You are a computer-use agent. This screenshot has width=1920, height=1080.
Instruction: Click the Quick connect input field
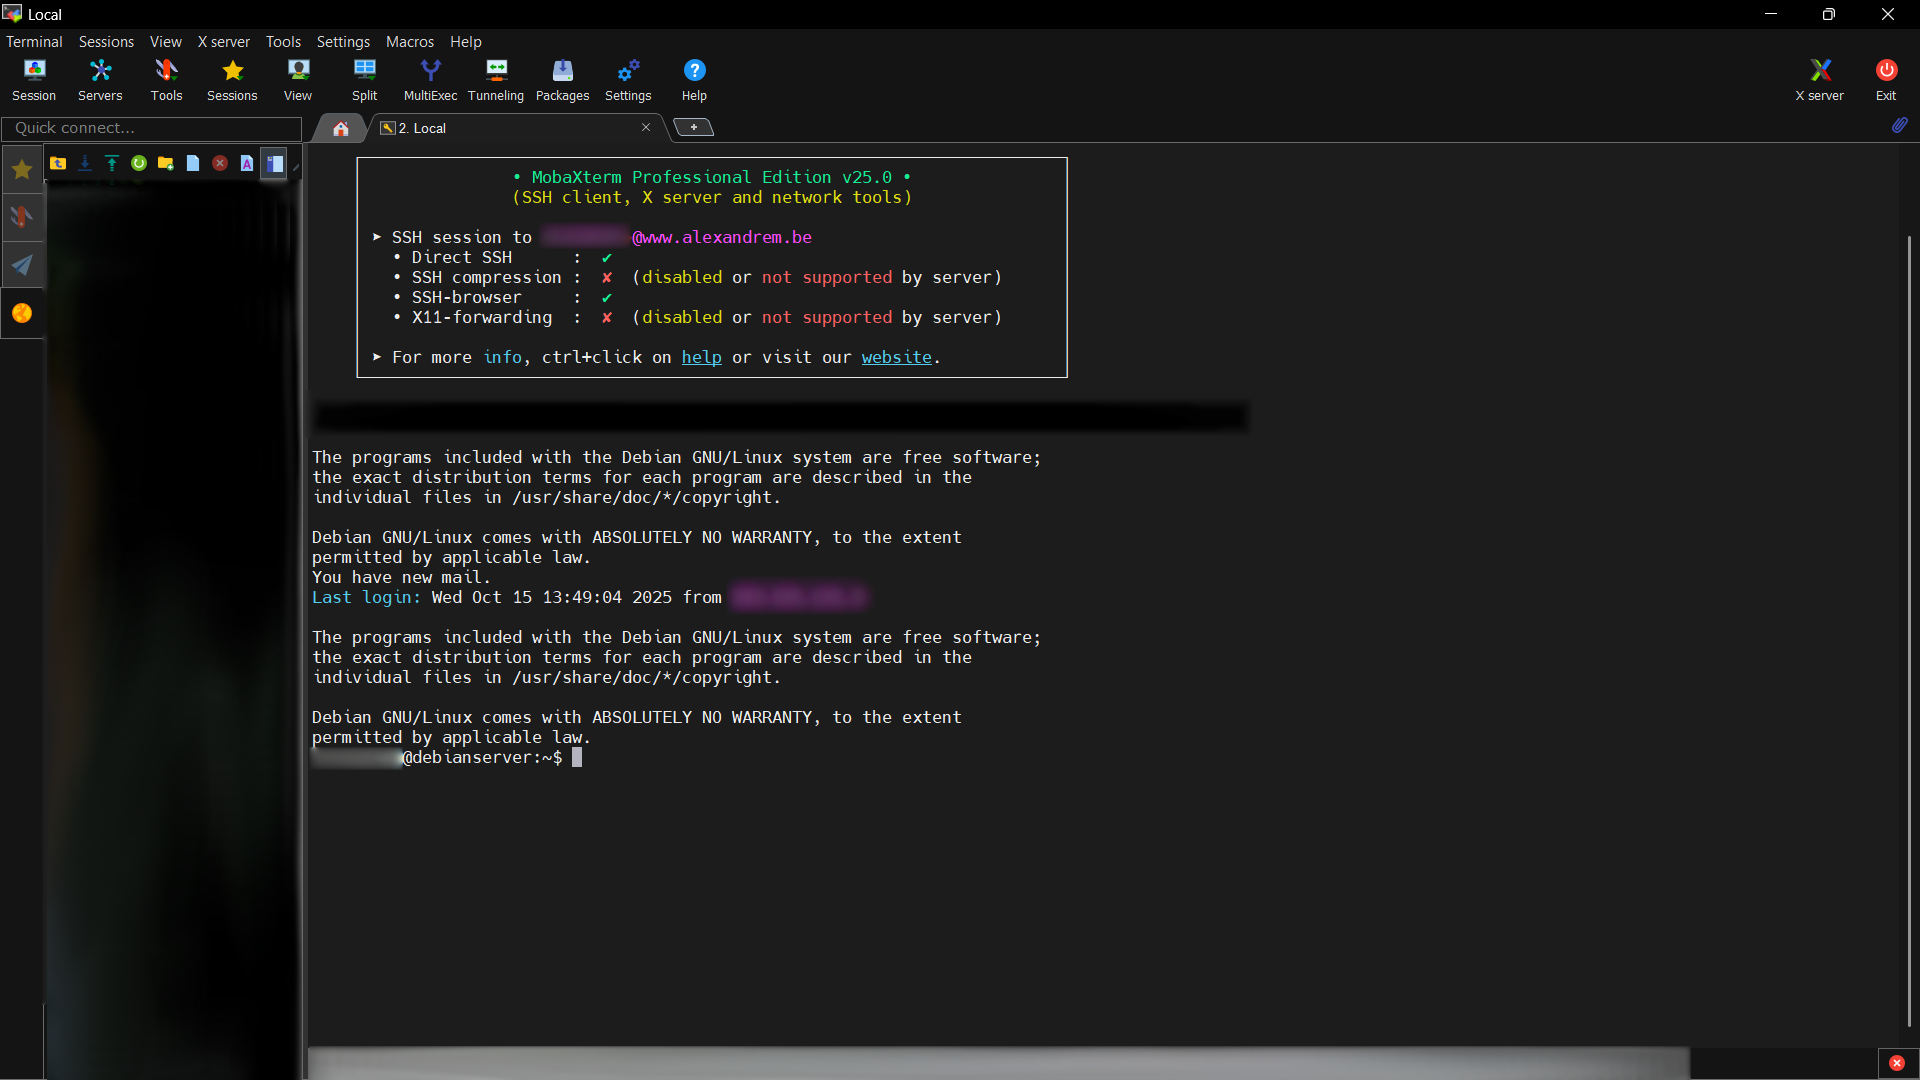(x=152, y=128)
